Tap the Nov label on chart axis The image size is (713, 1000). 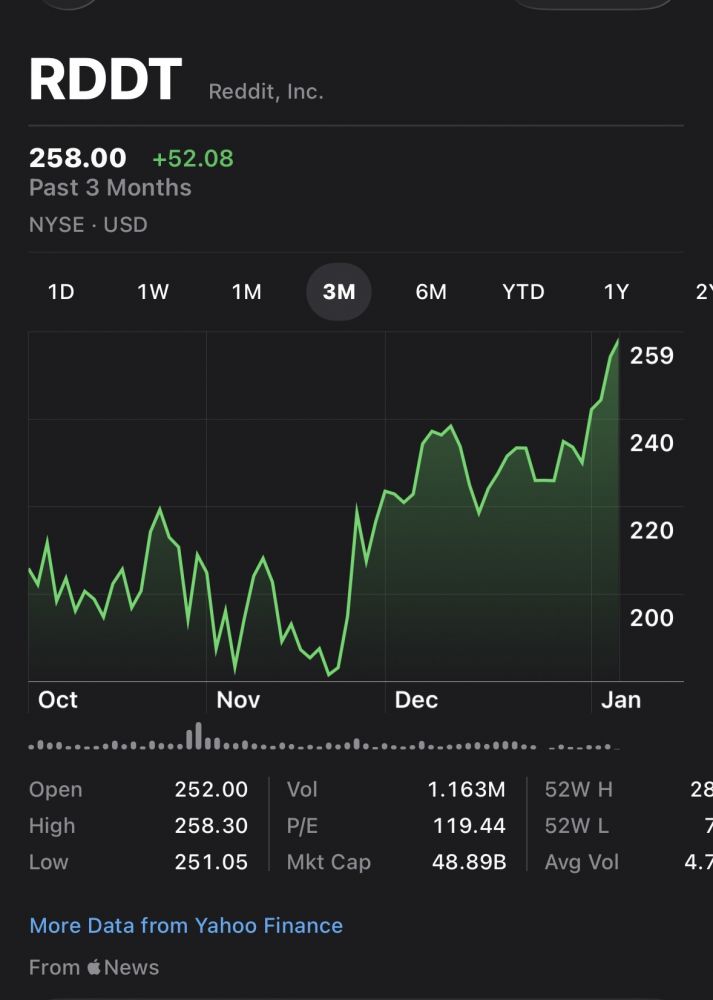pyautogui.click(x=238, y=700)
